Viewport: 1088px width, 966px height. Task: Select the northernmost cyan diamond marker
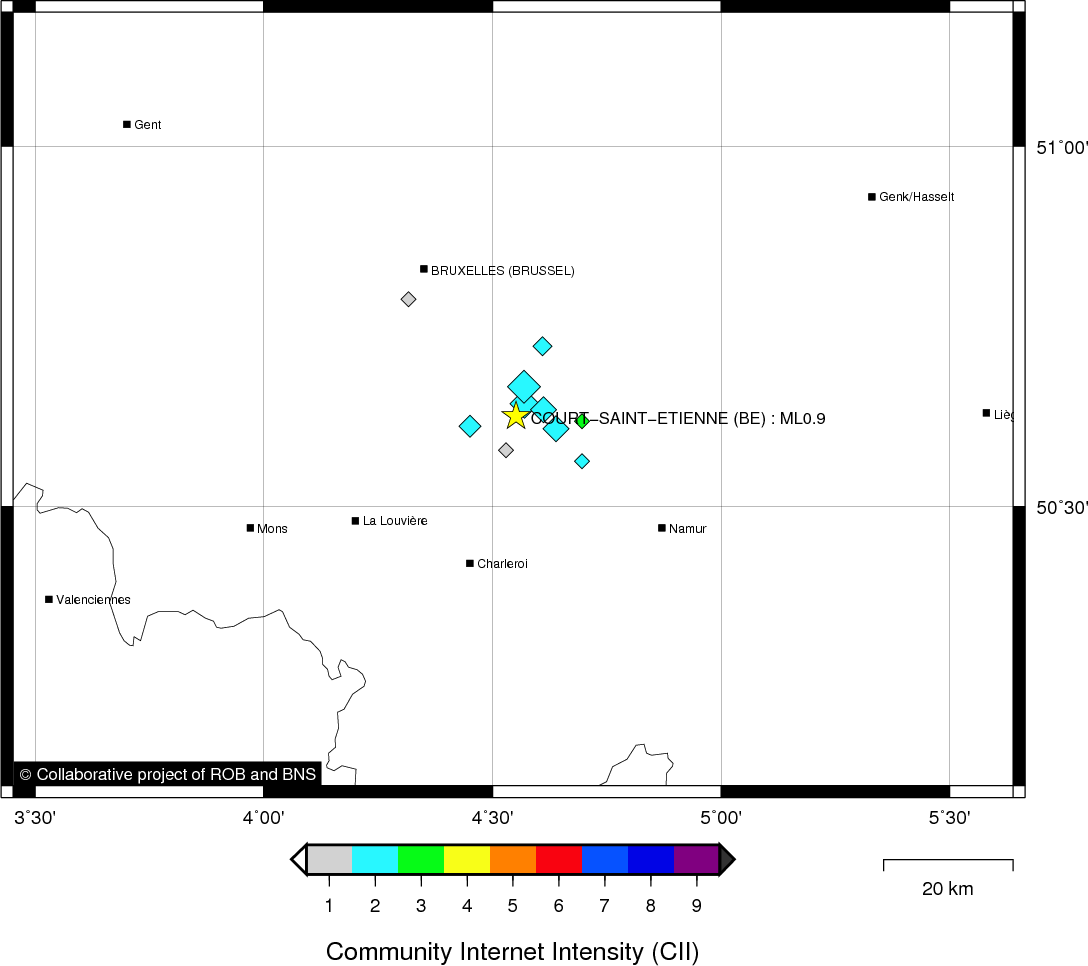click(542, 346)
